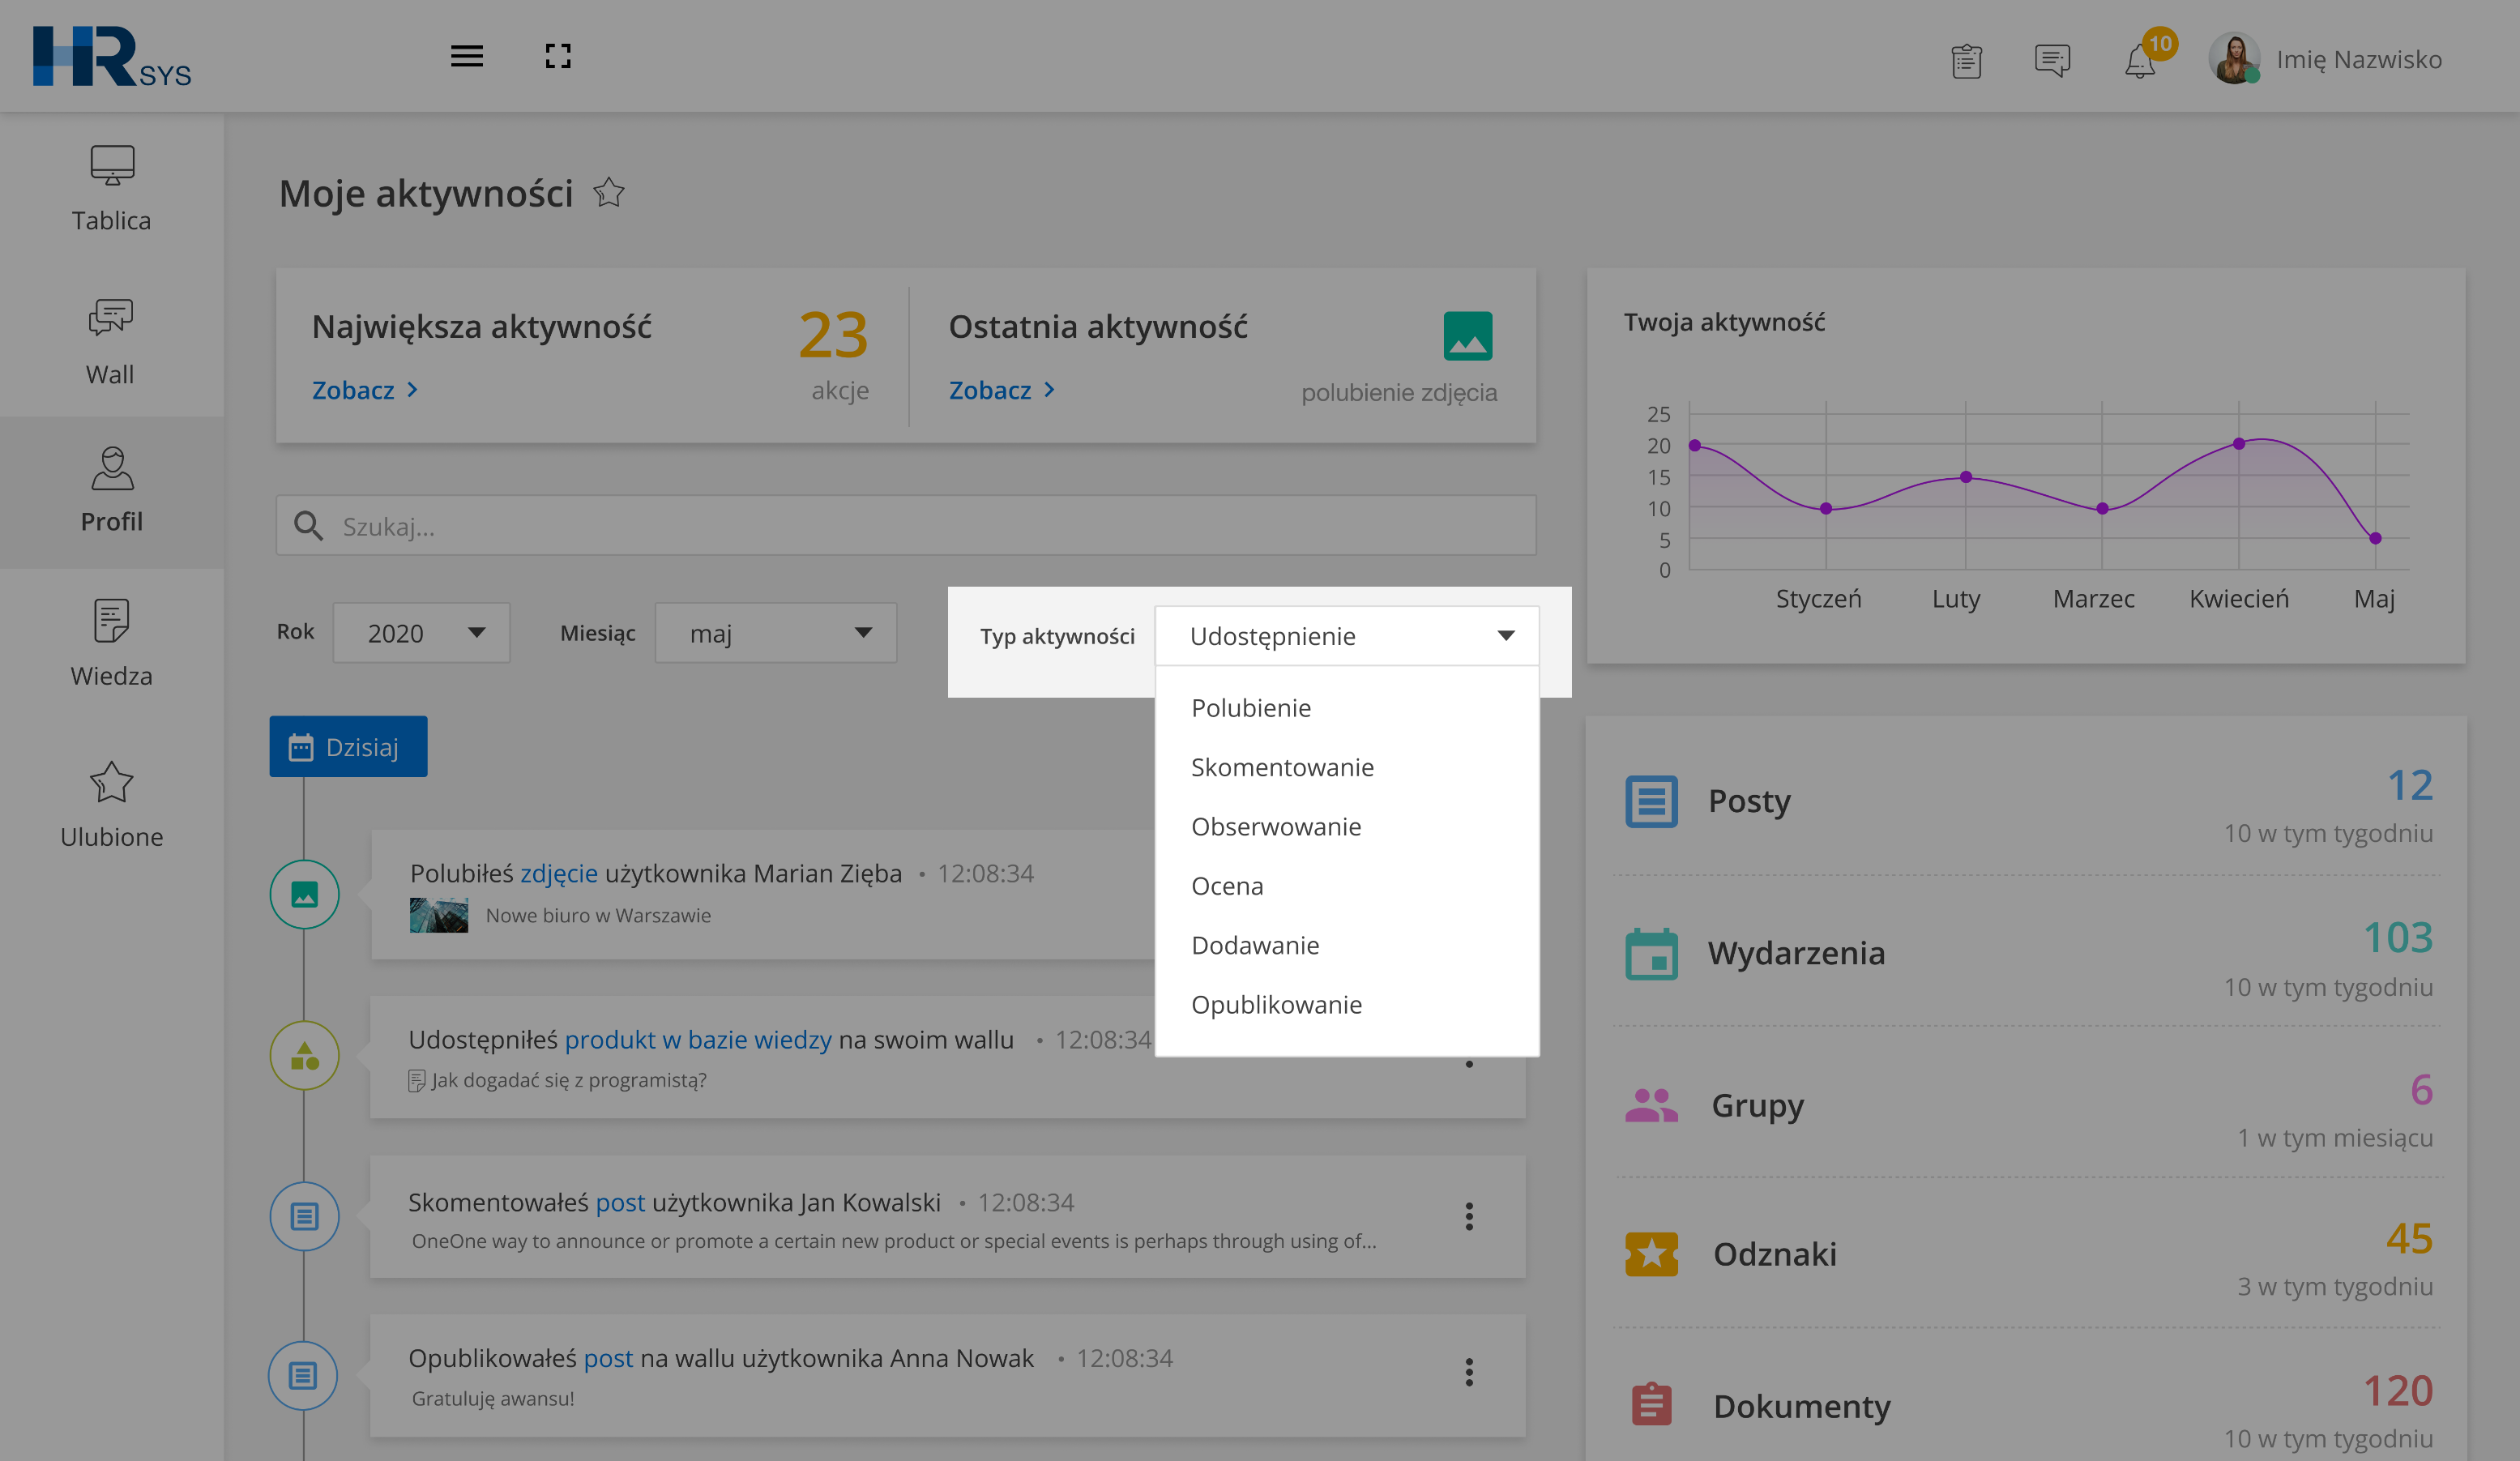
Task: Click the Tablica monitor icon
Action: pos(112,165)
